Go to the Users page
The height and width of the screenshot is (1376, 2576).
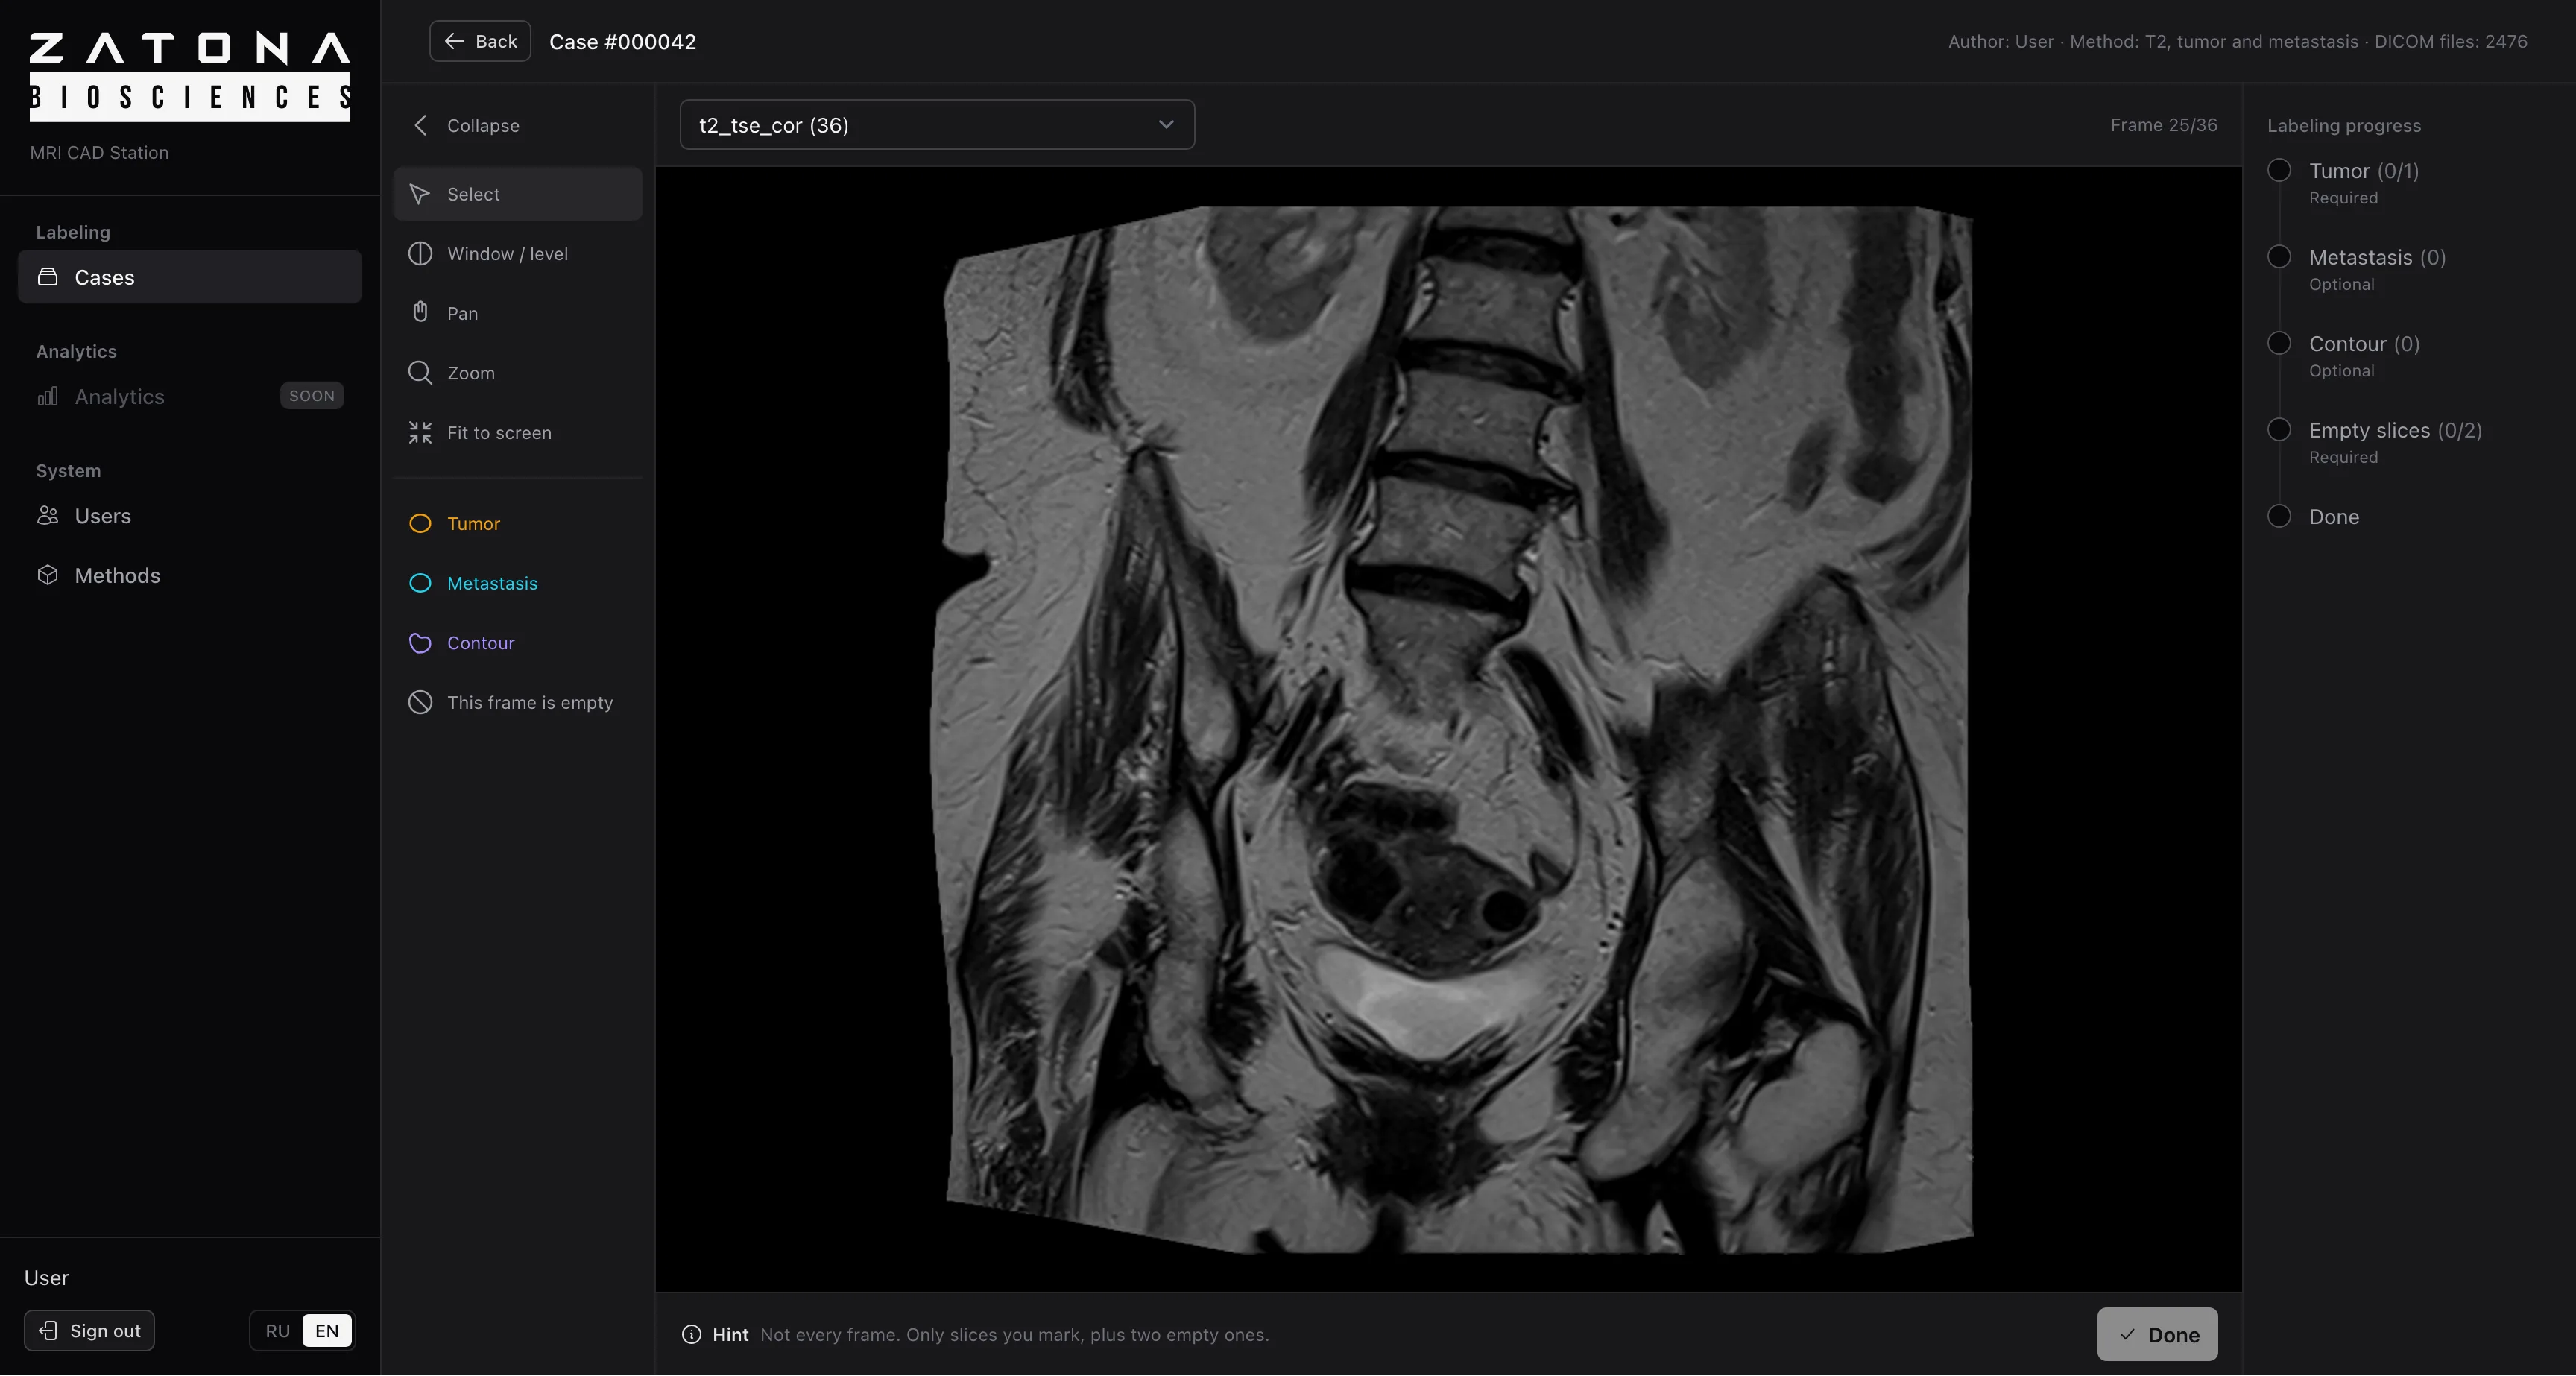[190, 516]
